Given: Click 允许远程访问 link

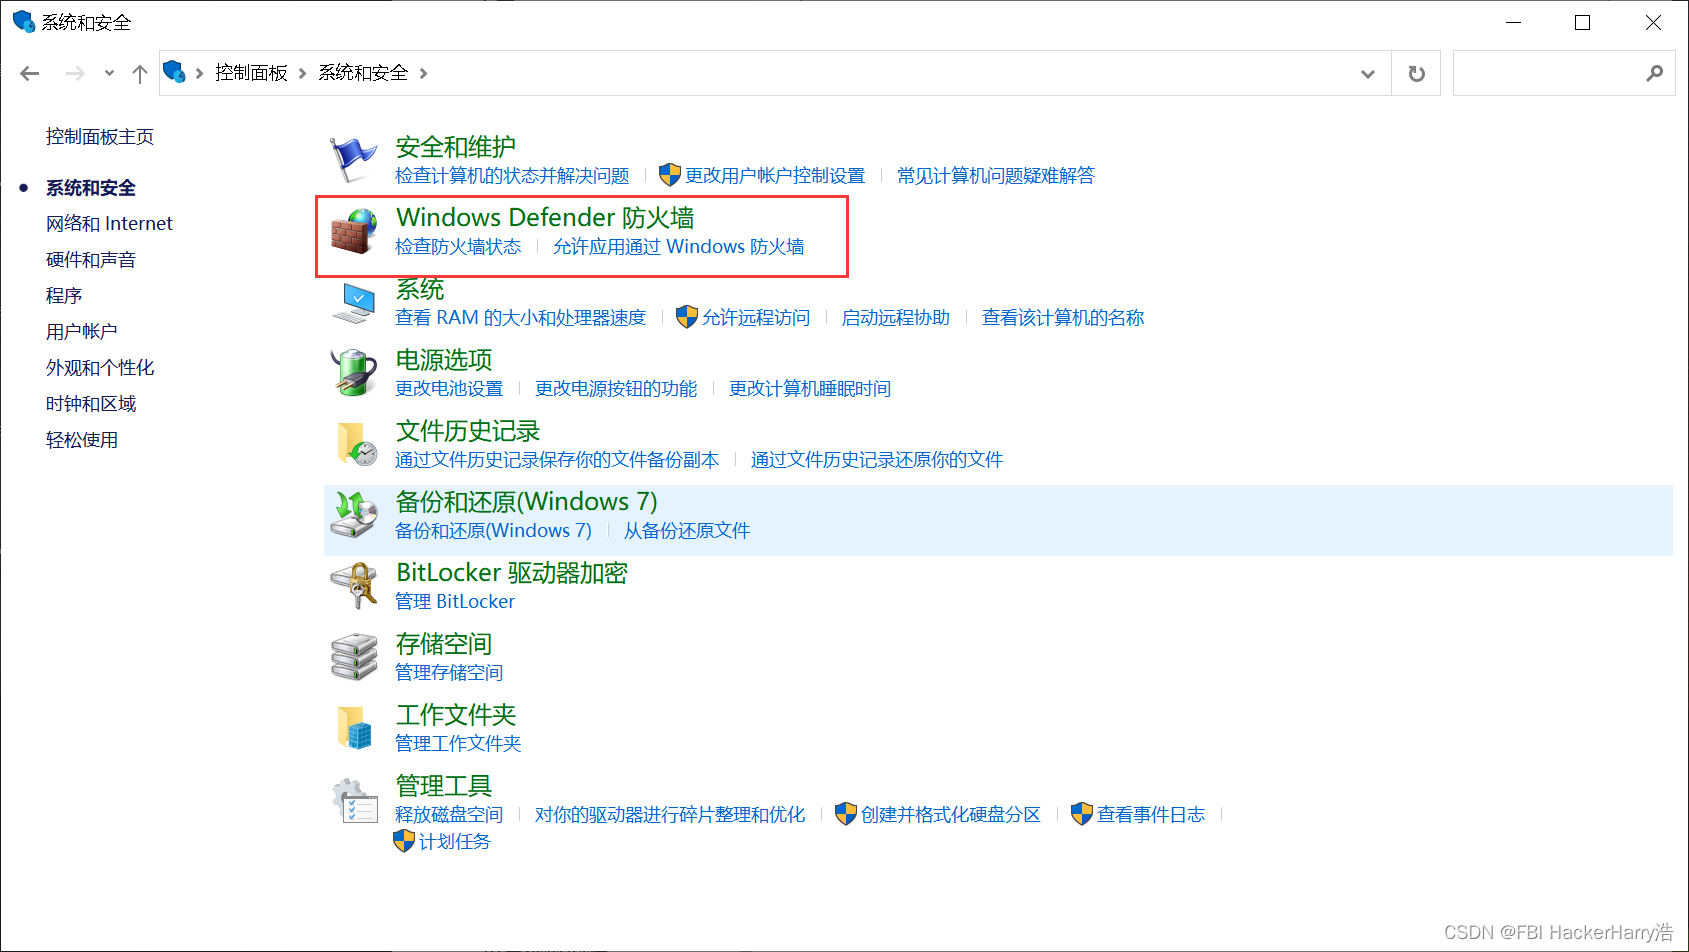Looking at the screenshot, I should point(756,318).
